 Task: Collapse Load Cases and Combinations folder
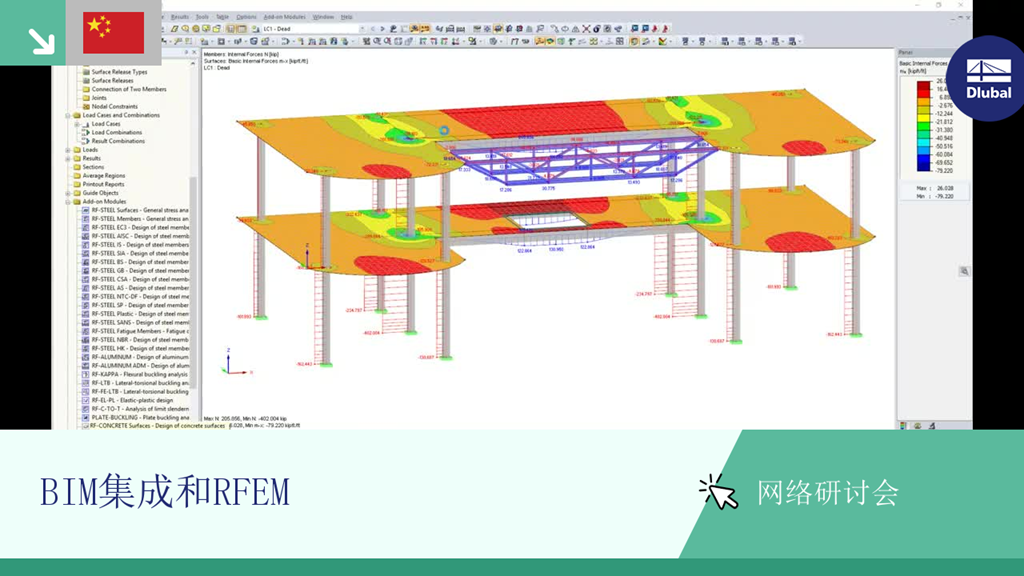pyautogui.click(x=68, y=115)
